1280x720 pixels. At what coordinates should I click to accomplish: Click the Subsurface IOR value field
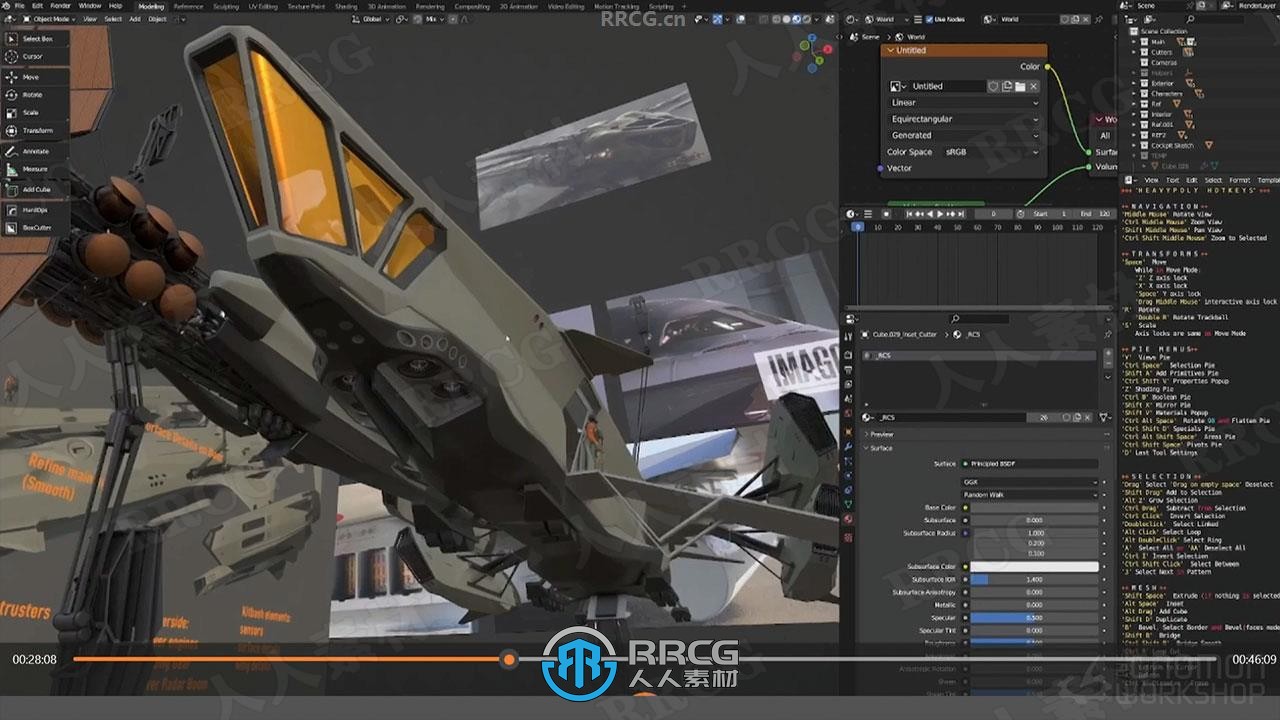pyautogui.click(x=1035, y=579)
